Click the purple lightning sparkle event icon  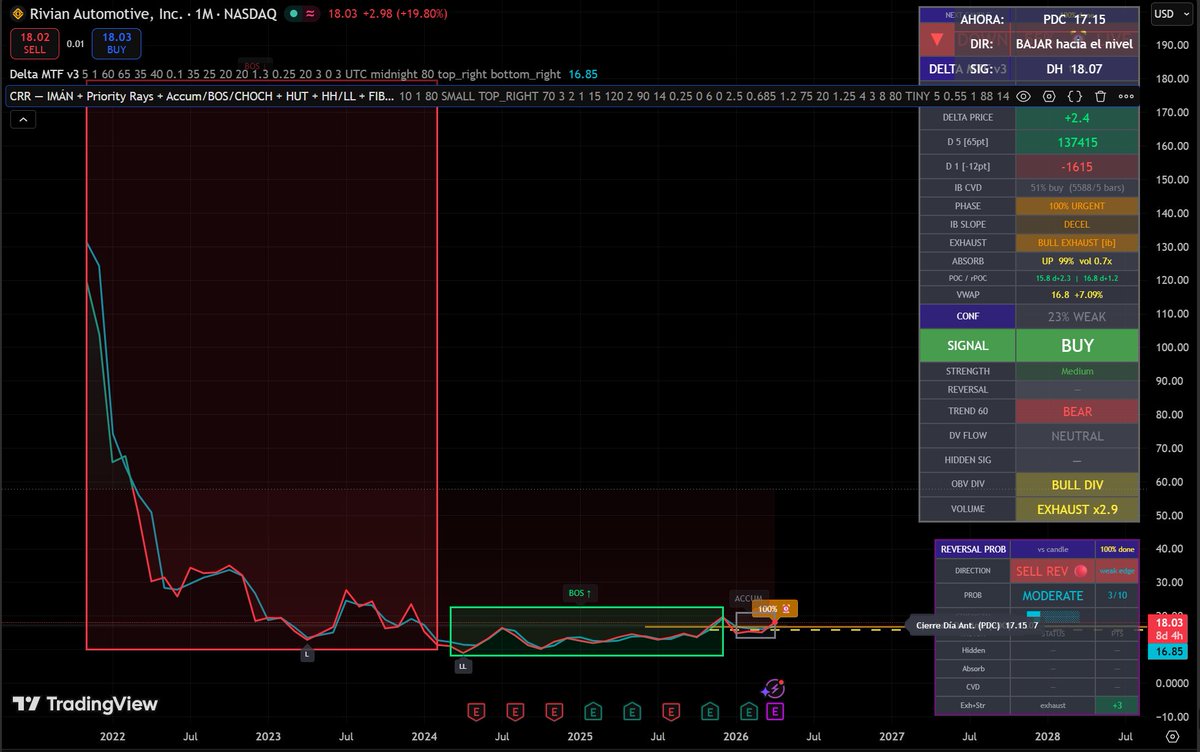pos(773,689)
